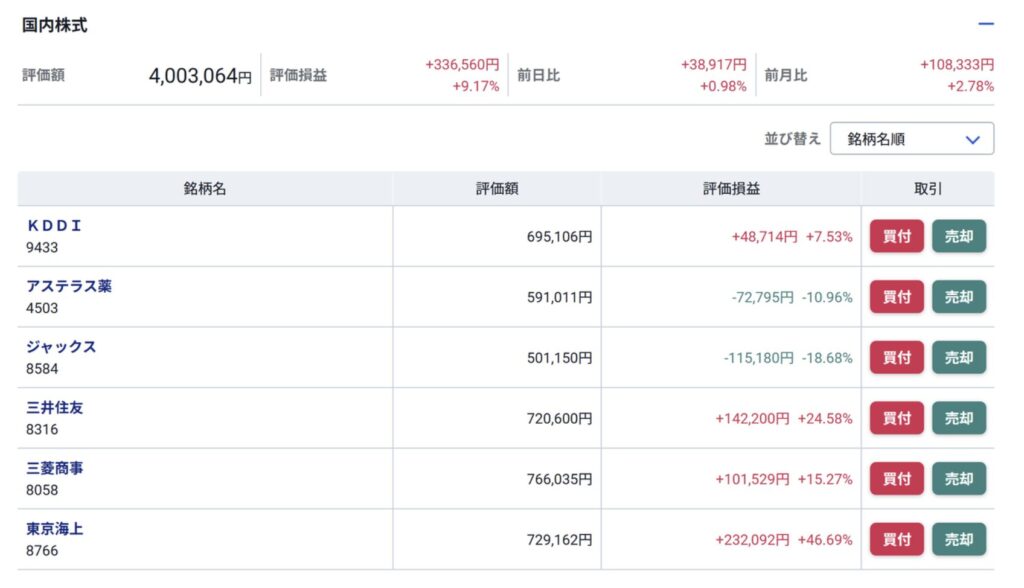
Task: Click the アステラス薬 percentage -10.96%
Action: (827, 297)
